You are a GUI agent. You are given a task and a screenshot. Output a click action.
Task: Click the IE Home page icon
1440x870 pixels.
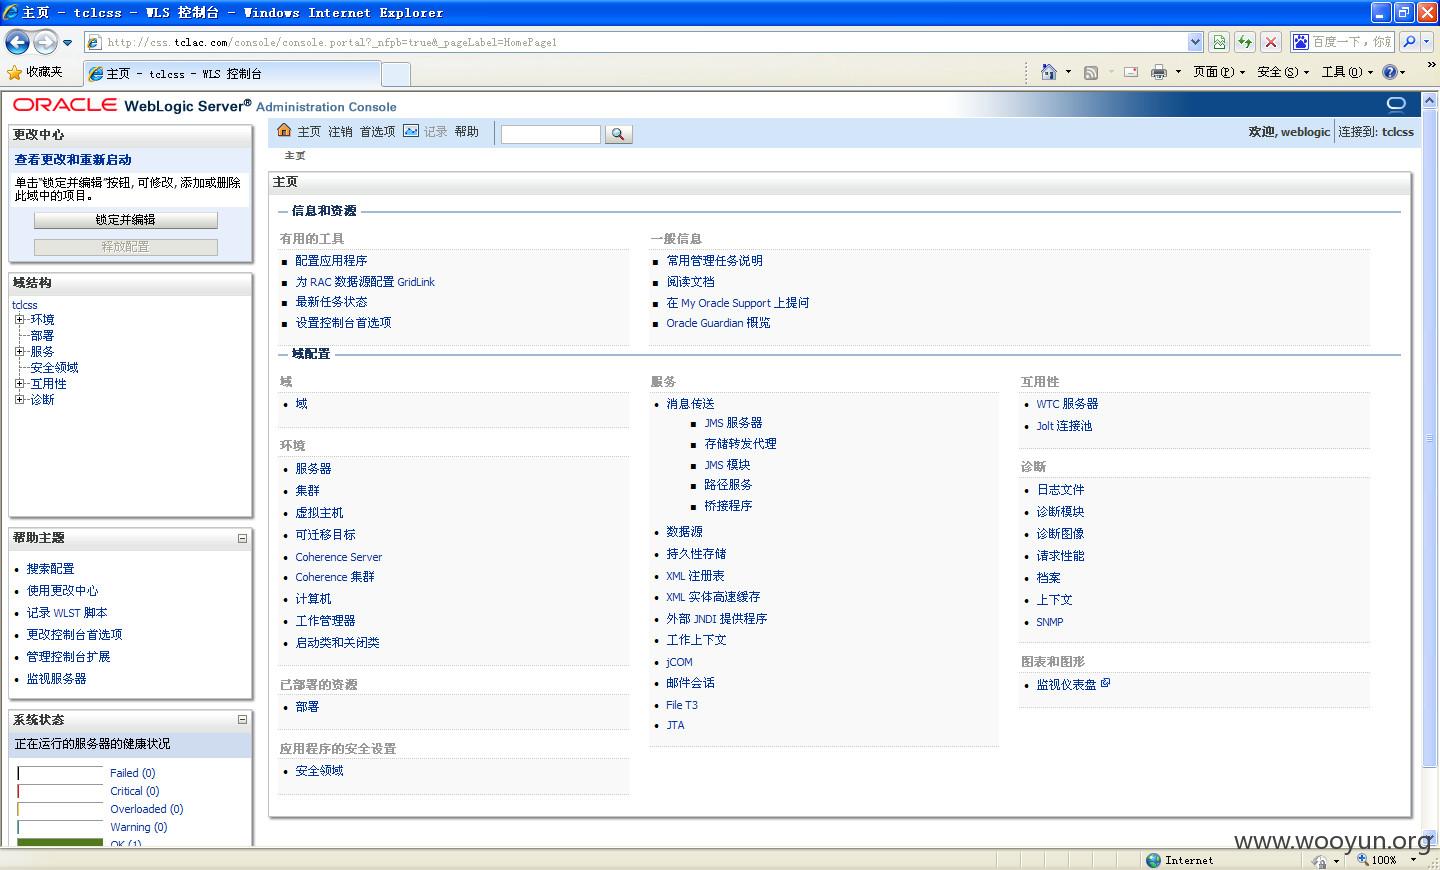coord(1049,72)
